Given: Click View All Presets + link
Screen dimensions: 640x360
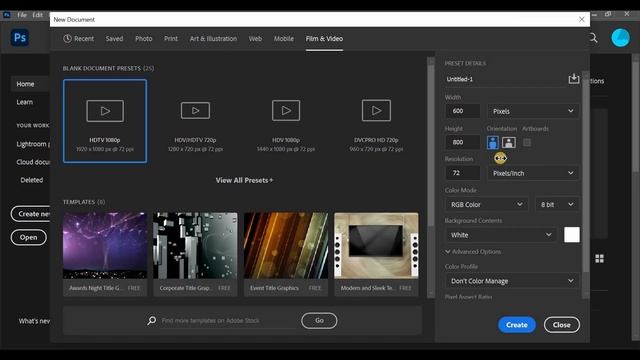Looking at the screenshot, I should (x=244, y=180).
